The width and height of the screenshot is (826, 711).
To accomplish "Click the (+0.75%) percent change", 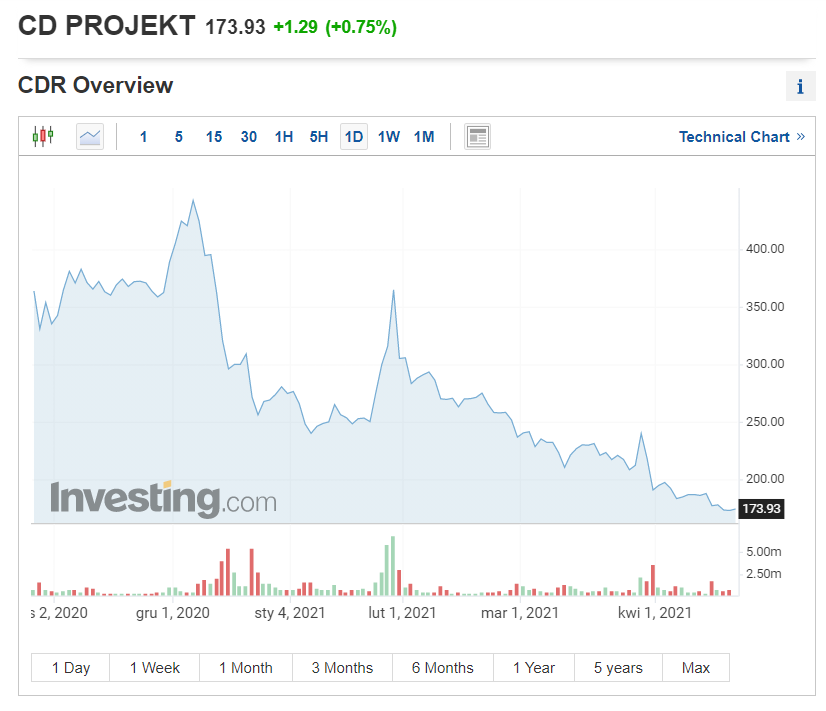I will point(361,27).
